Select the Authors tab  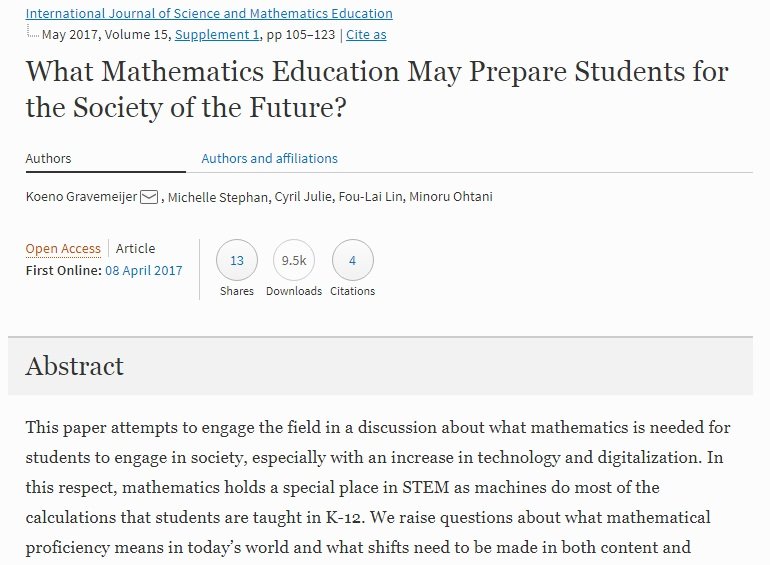(48, 159)
